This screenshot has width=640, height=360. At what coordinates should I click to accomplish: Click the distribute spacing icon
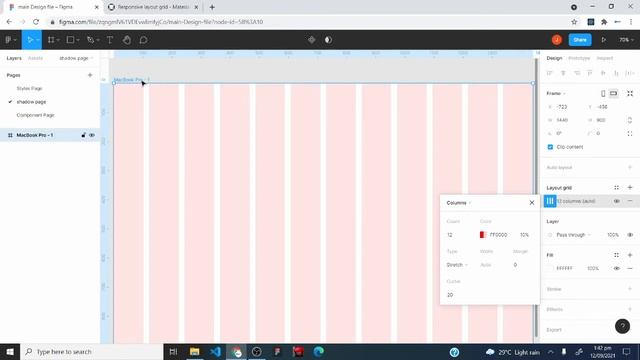click(630, 73)
